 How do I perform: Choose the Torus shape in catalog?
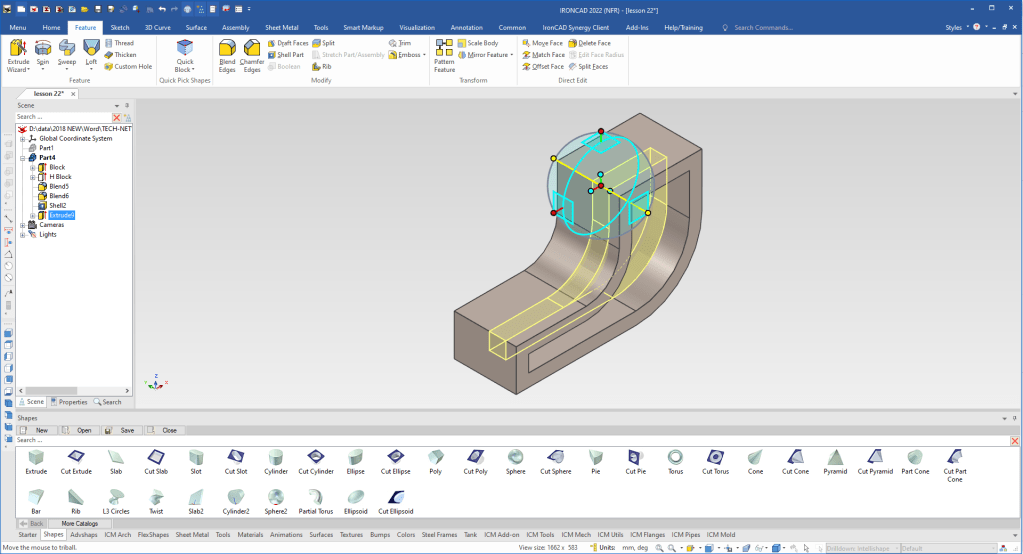(x=675, y=459)
